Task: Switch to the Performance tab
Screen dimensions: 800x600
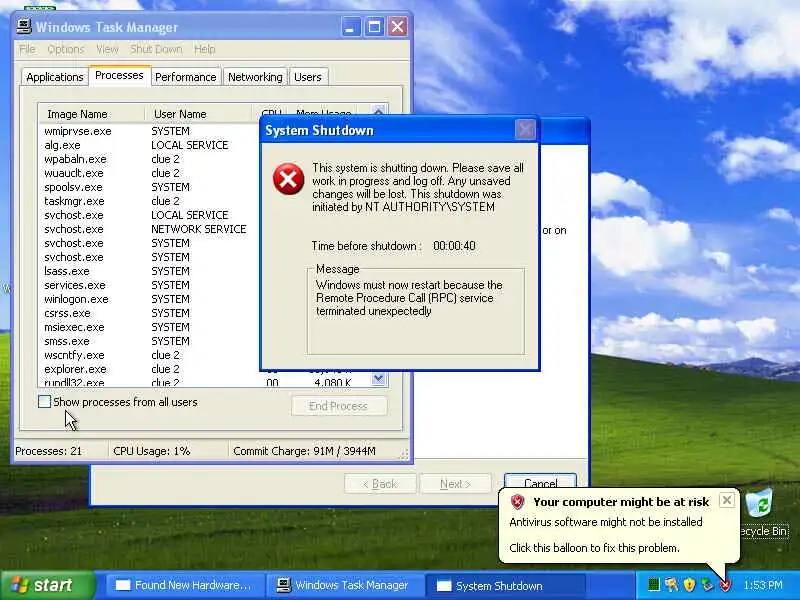Action: (186, 77)
